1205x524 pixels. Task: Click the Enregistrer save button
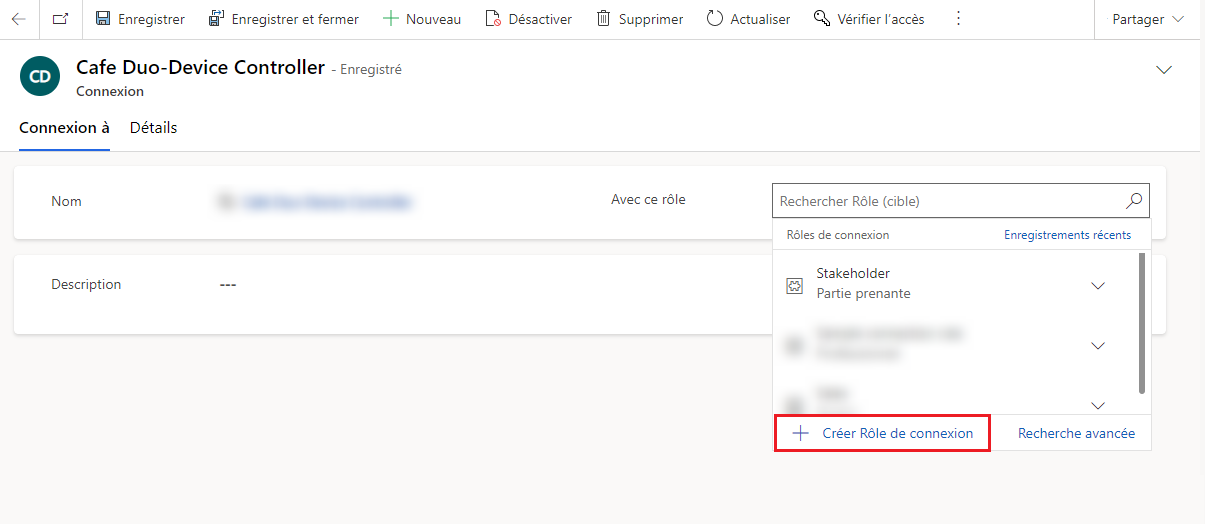pos(140,19)
